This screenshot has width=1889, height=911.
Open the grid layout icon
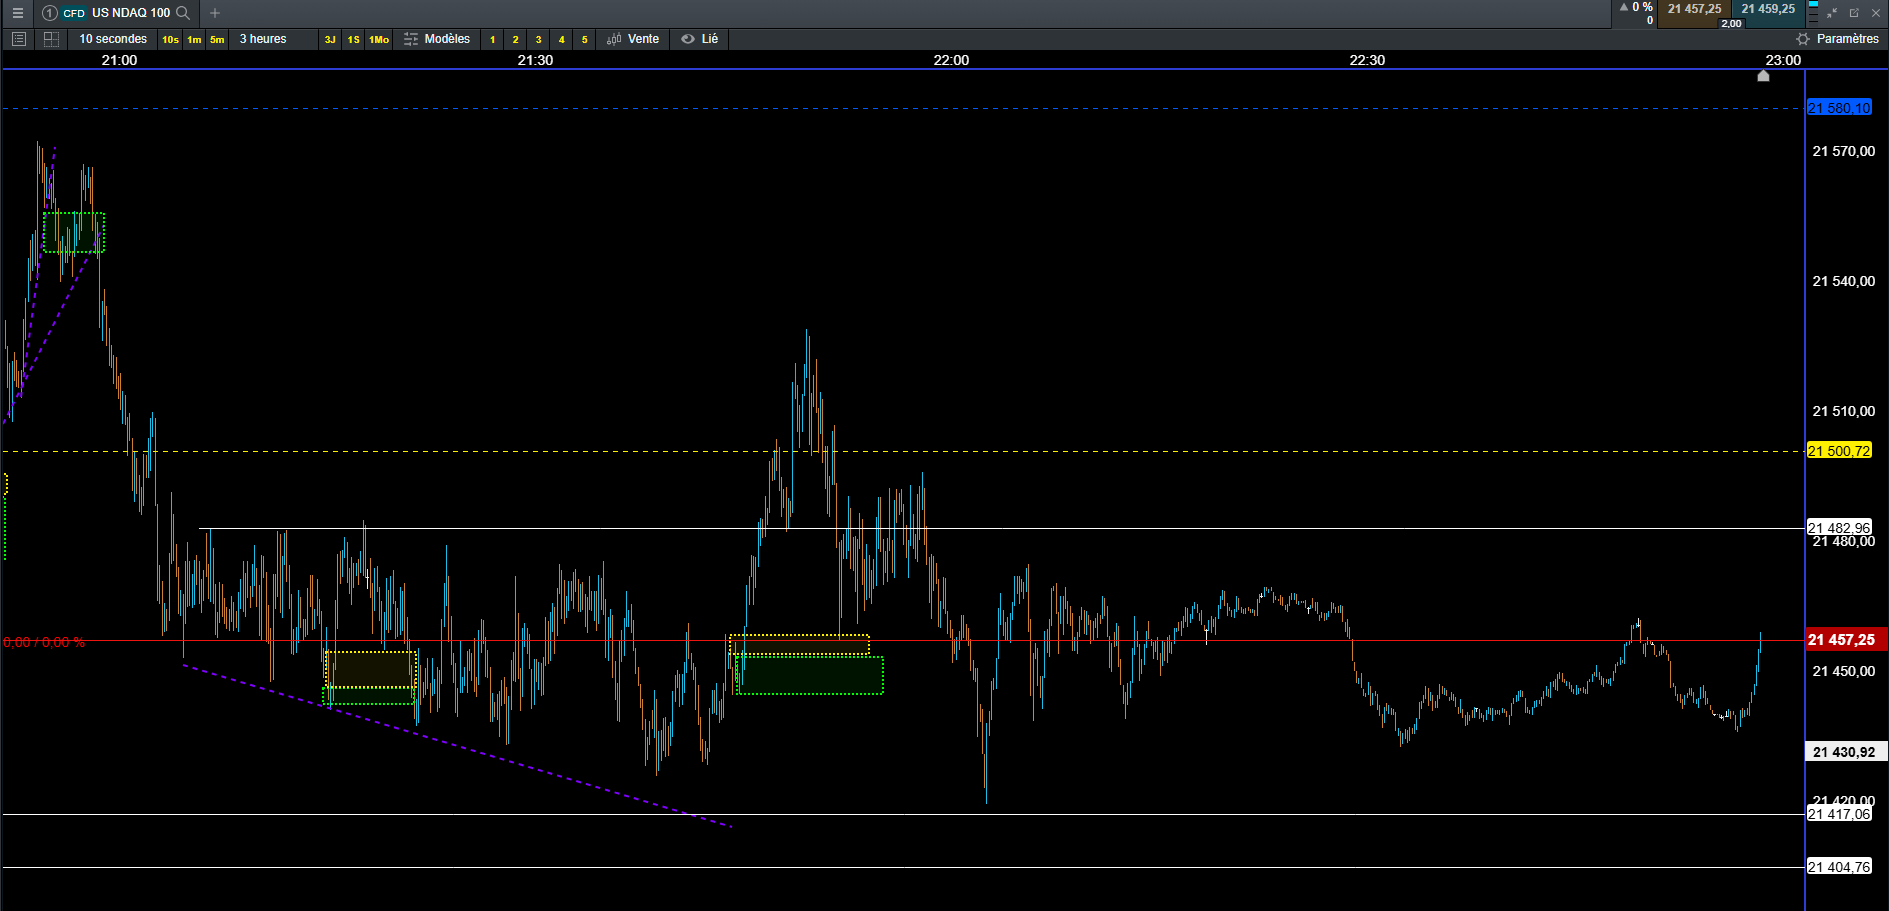[x=51, y=39]
